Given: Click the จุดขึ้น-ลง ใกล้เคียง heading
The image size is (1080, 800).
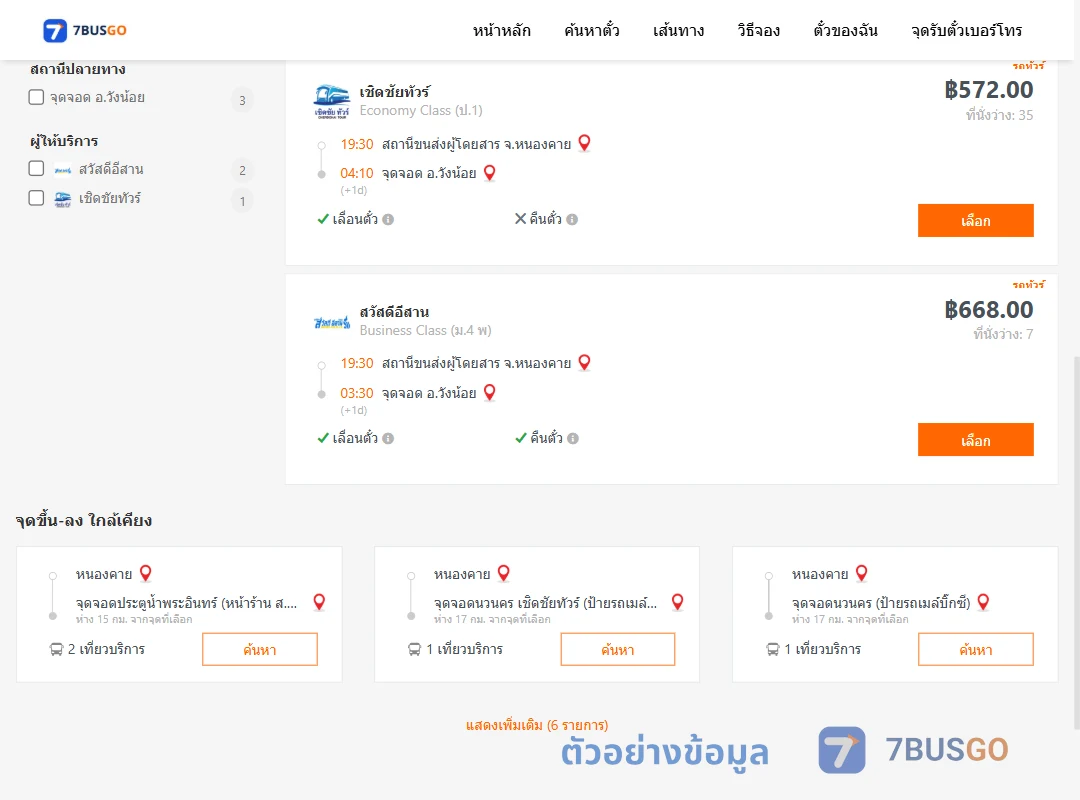Looking at the screenshot, I should (x=84, y=520).
